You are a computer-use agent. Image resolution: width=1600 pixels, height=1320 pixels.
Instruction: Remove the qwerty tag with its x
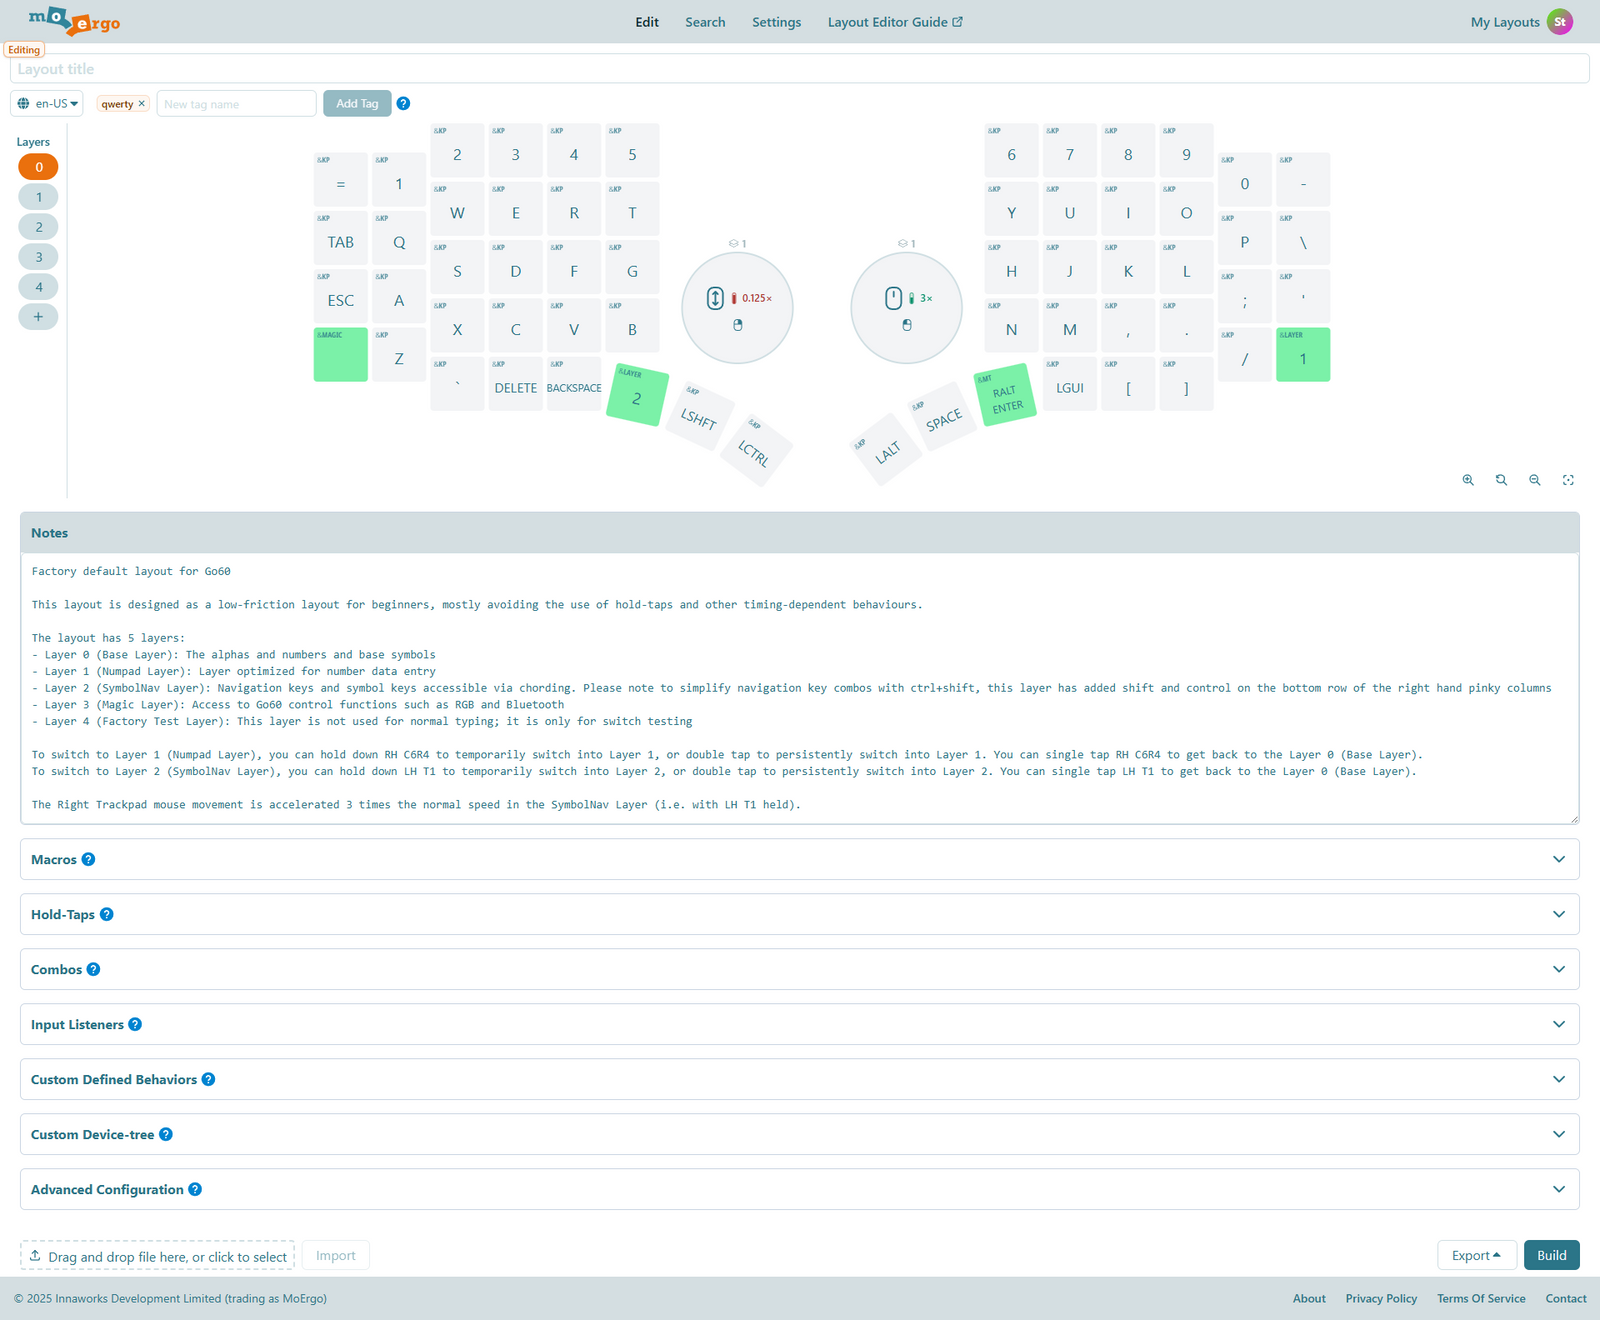(x=142, y=104)
